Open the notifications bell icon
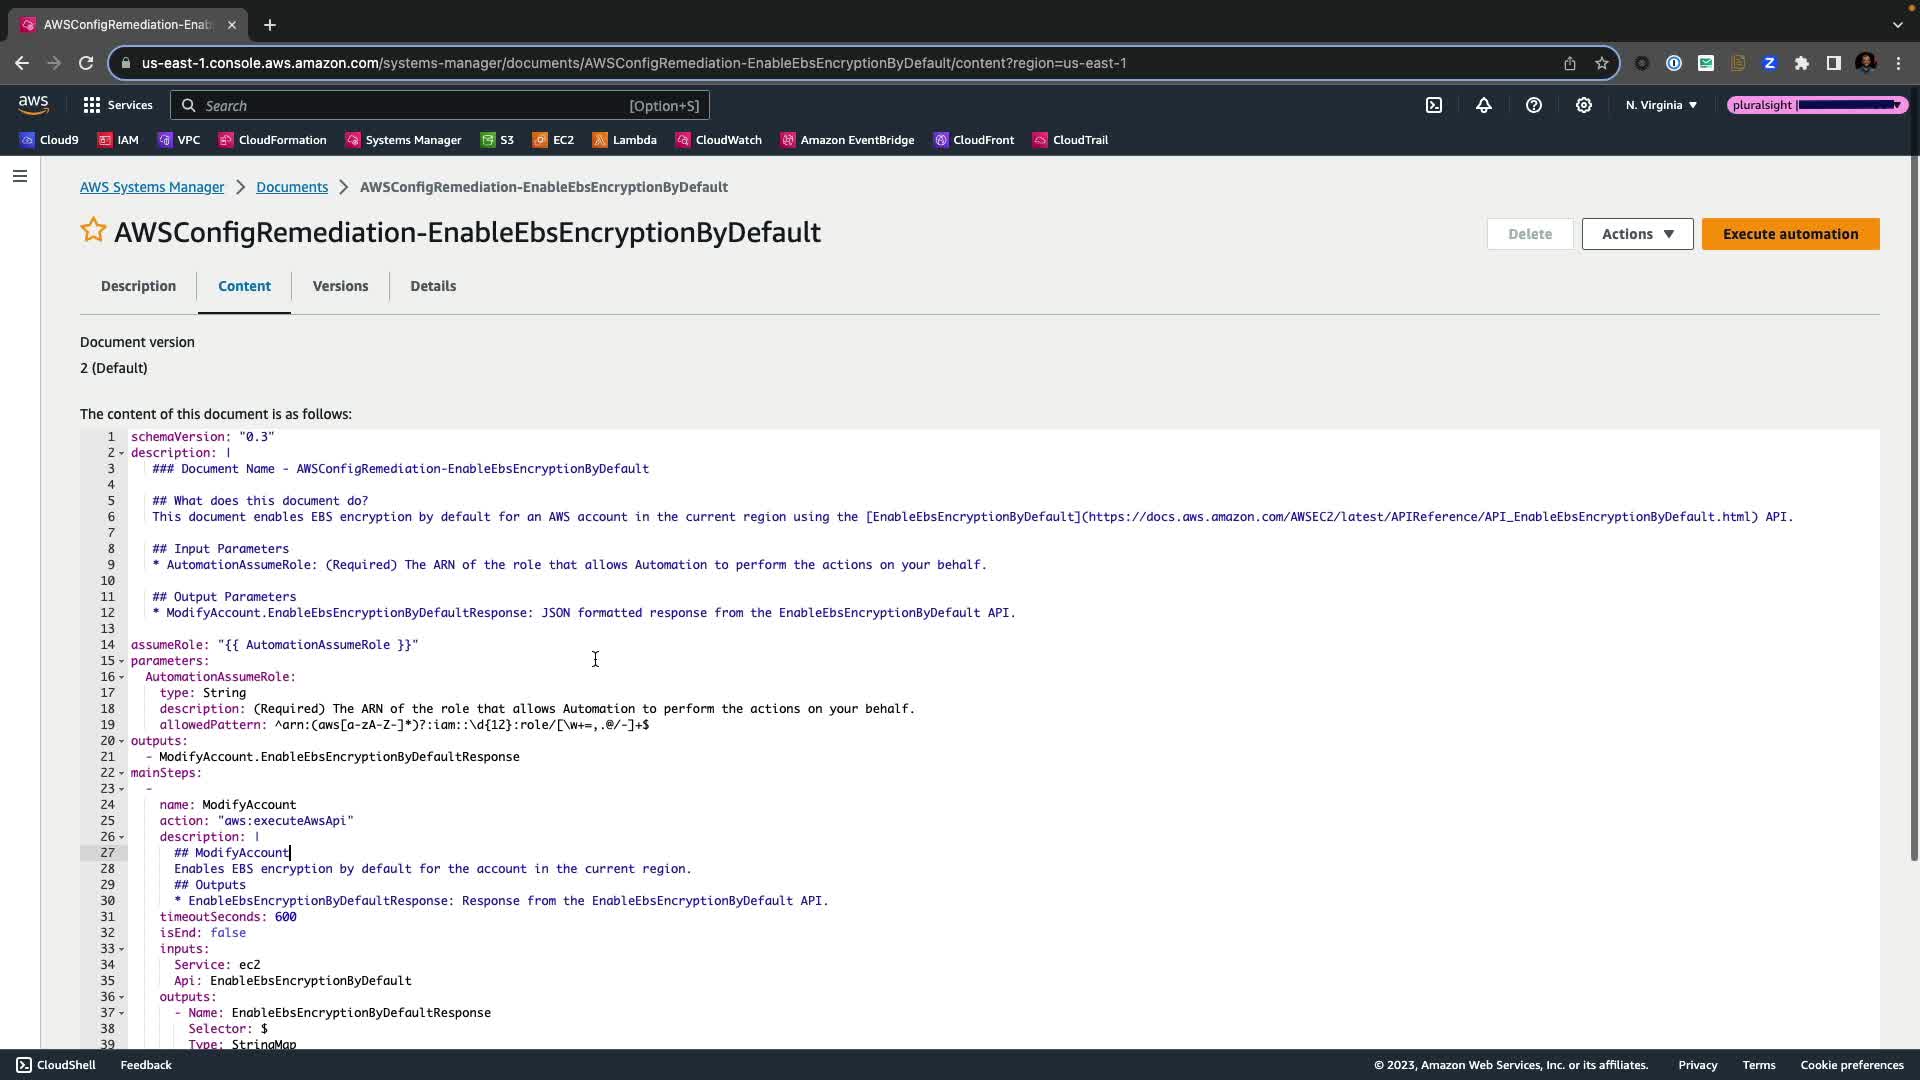 coord(1484,105)
